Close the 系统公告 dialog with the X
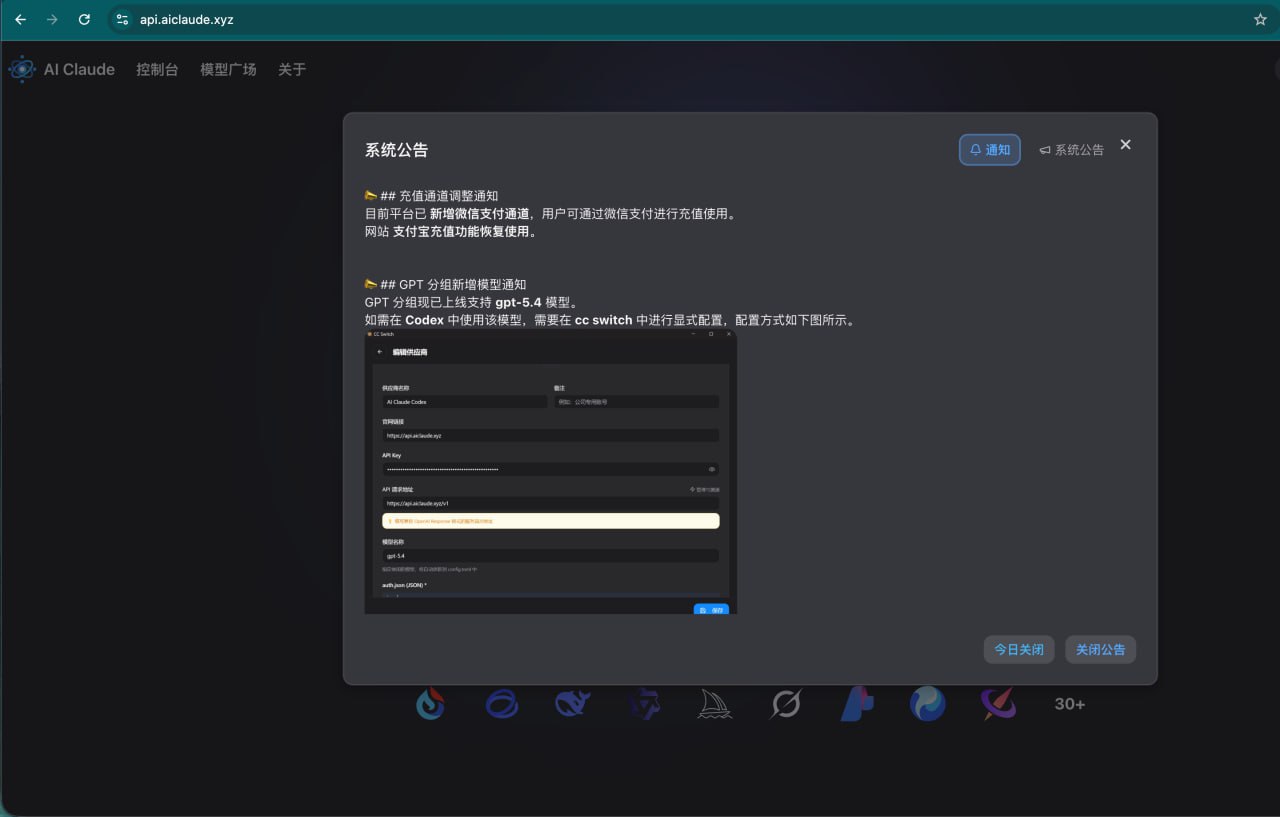The width and height of the screenshot is (1280, 817). [1126, 145]
